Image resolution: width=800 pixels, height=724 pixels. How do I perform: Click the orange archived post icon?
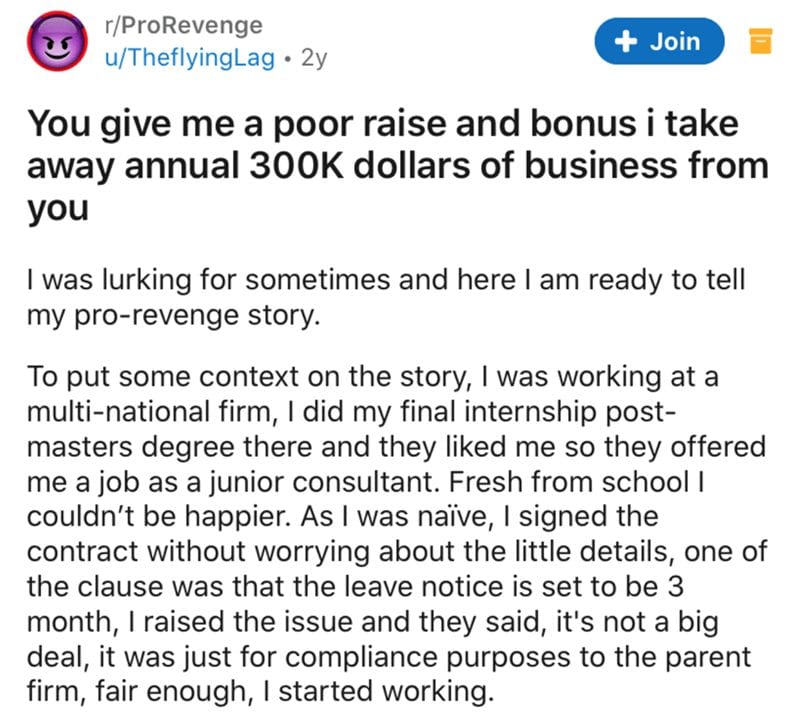click(760, 41)
